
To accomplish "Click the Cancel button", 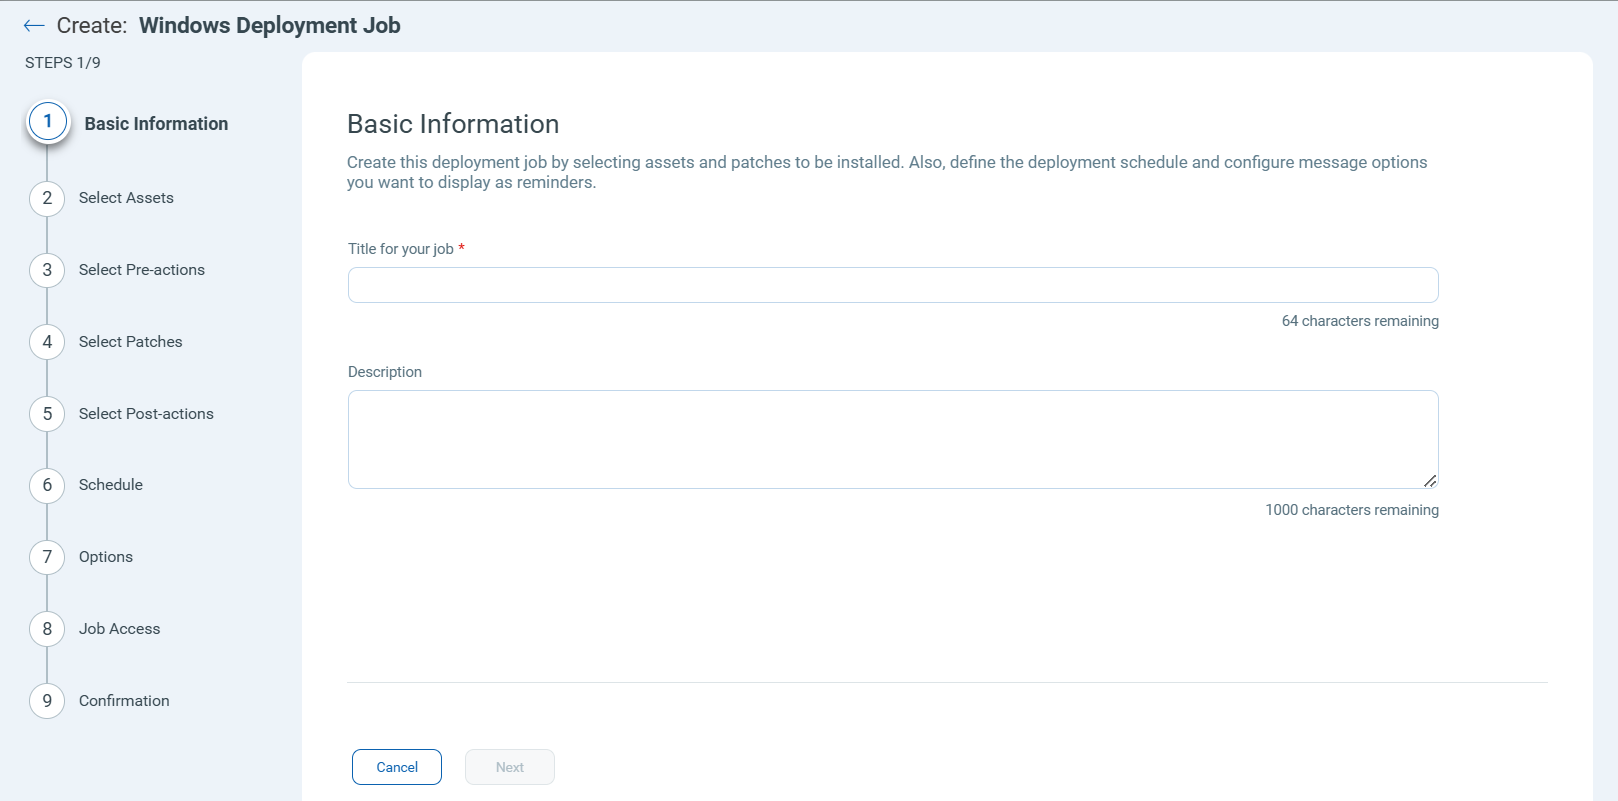I will click(x=397, y=767).
